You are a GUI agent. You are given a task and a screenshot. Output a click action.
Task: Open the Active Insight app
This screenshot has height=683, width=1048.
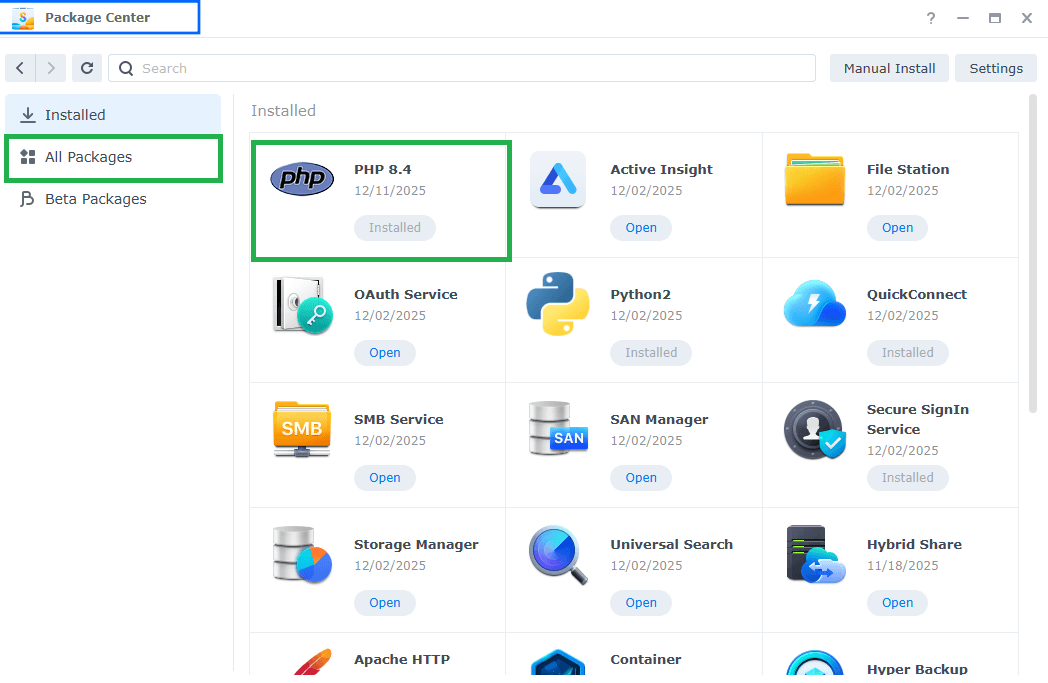(x=640, y=227)
